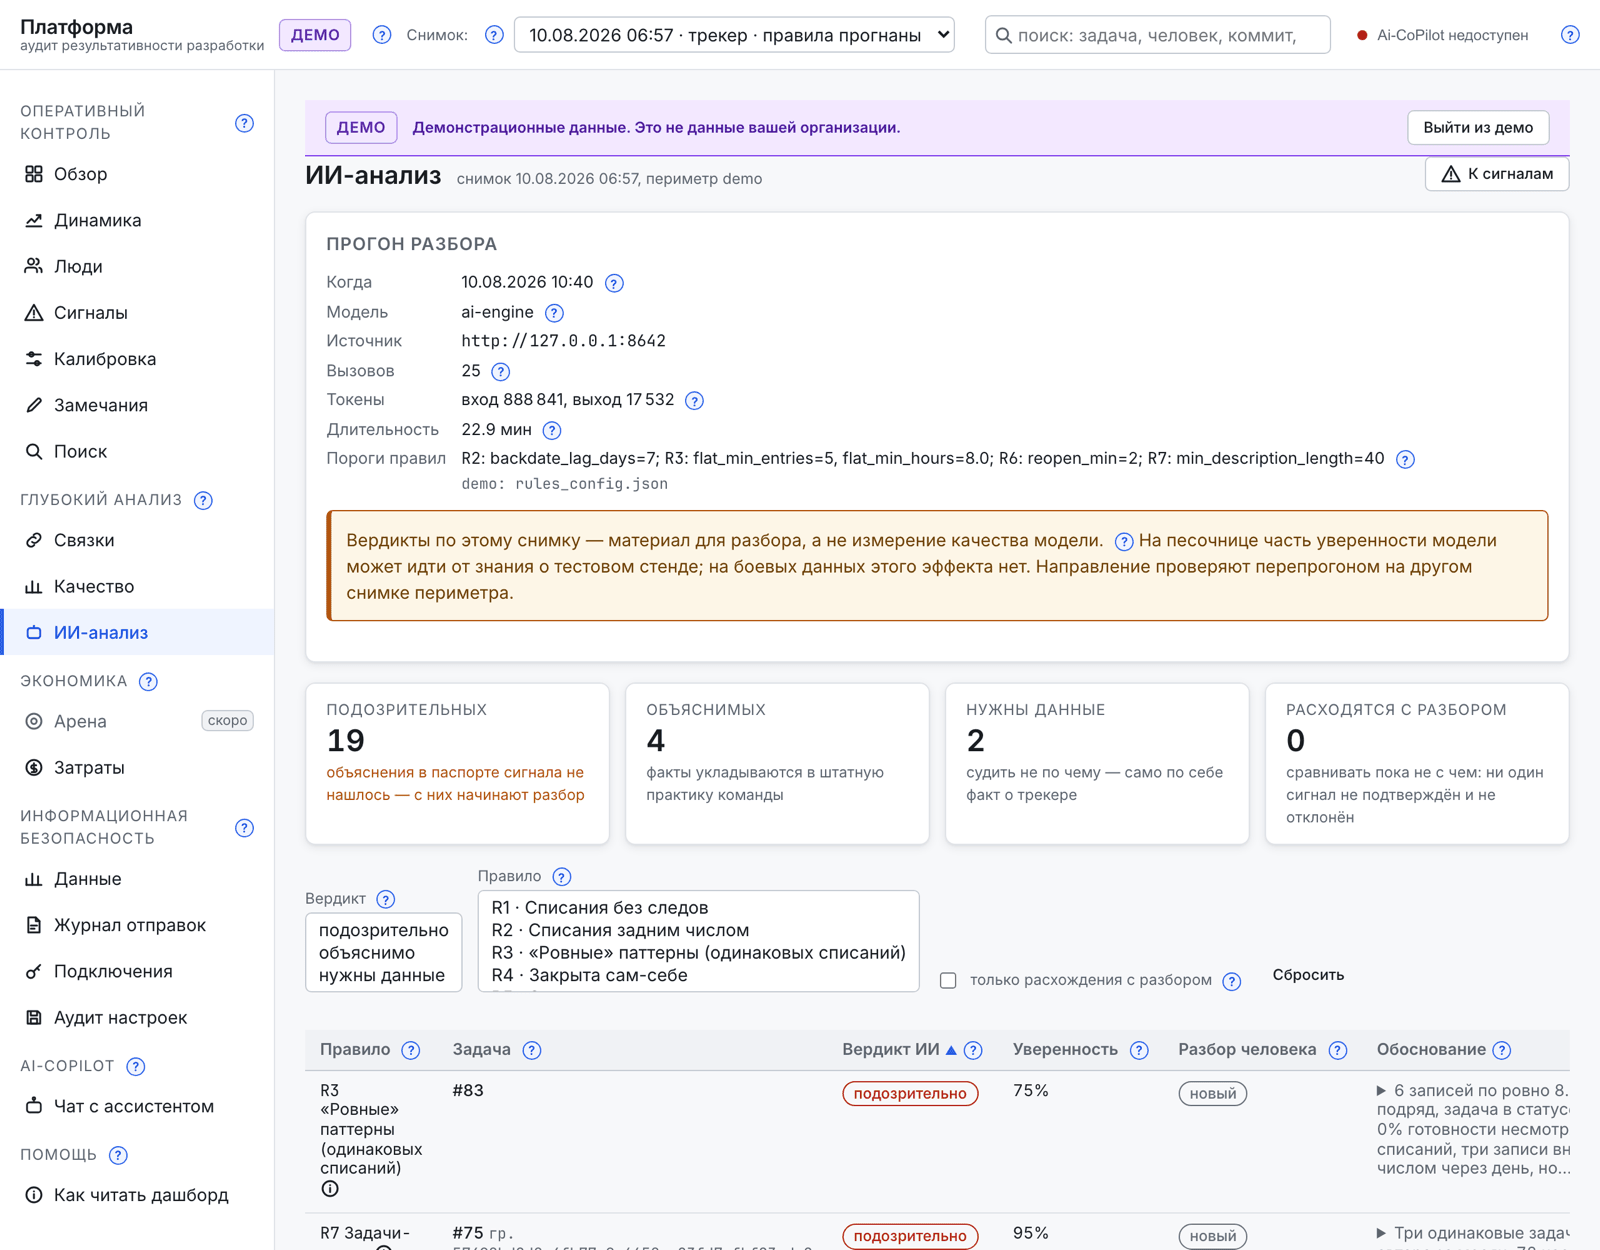Click the К сигналам button
The image size is (1600, 1250).
tap(1497, 174)
